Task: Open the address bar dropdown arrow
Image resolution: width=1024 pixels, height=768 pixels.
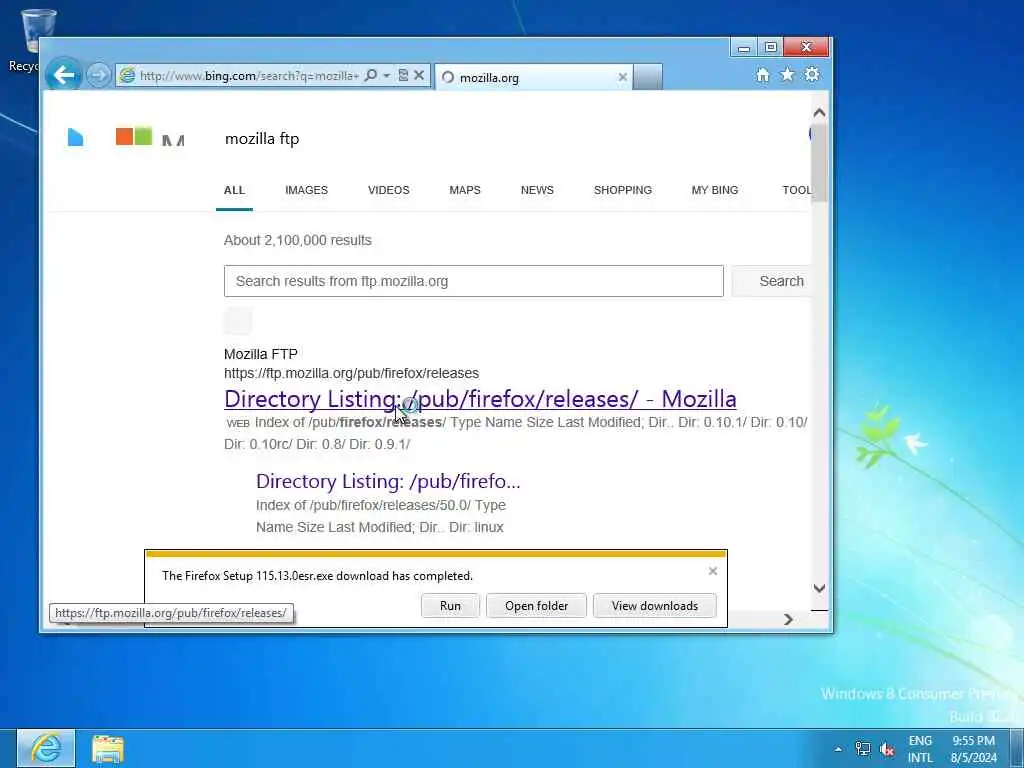Action: 386,76
